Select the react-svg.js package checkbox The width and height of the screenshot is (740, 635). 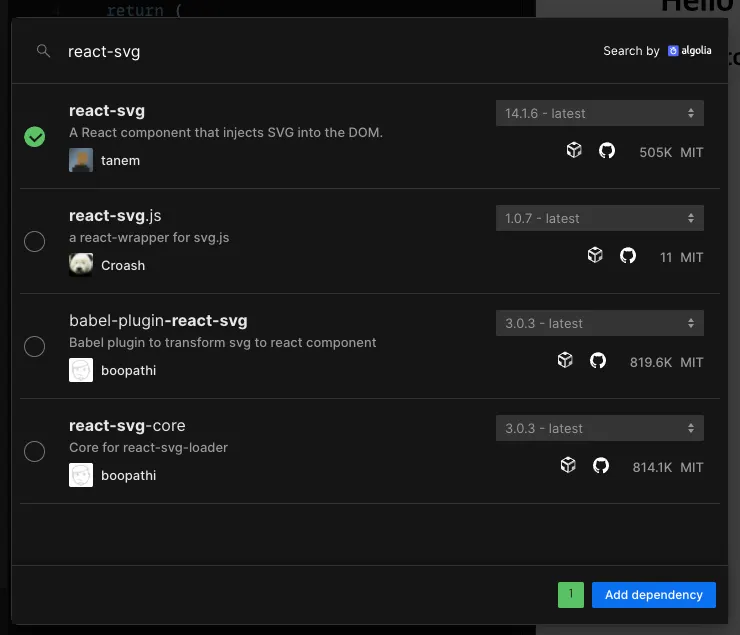point(34,242)
